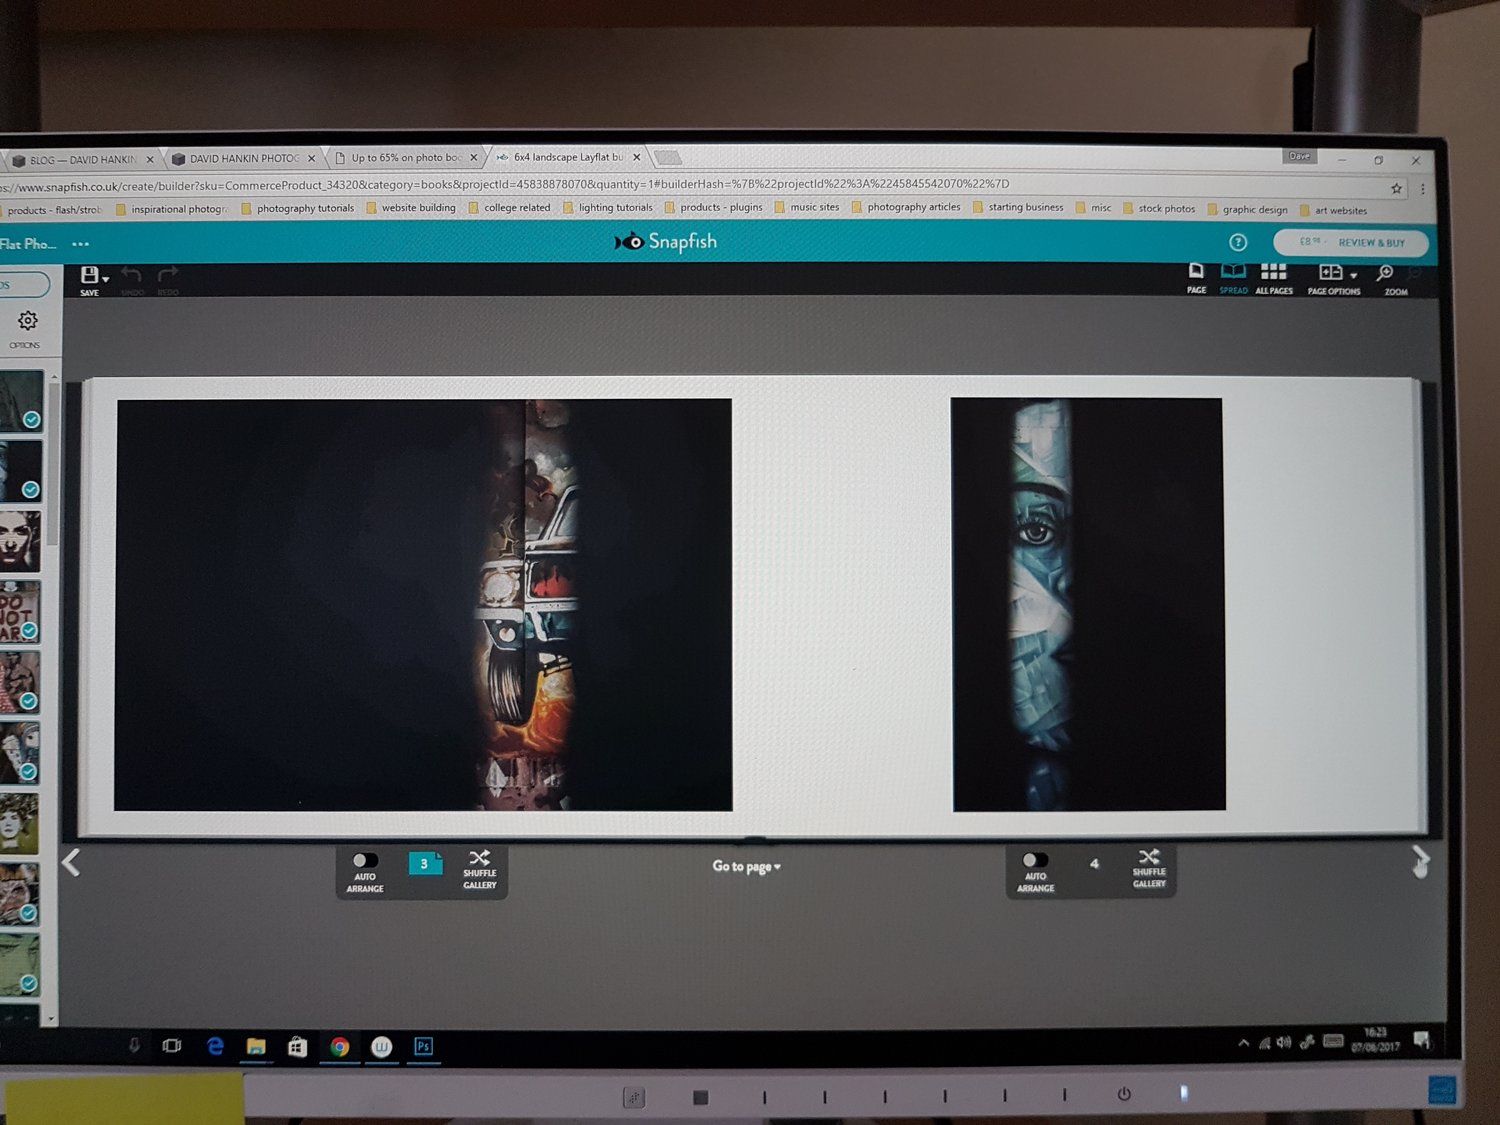
Task: Expand the Page Options dropdown arrow
Action: 1353,276
